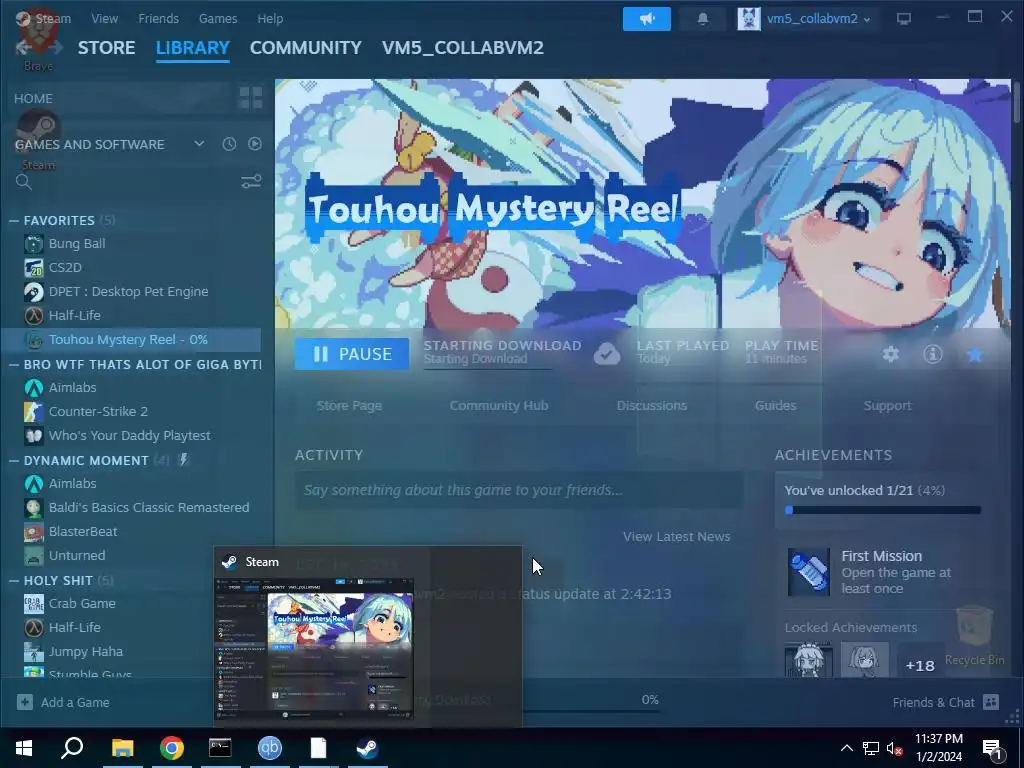Click the First Mission achievement icon

click(x=808, y=571)
